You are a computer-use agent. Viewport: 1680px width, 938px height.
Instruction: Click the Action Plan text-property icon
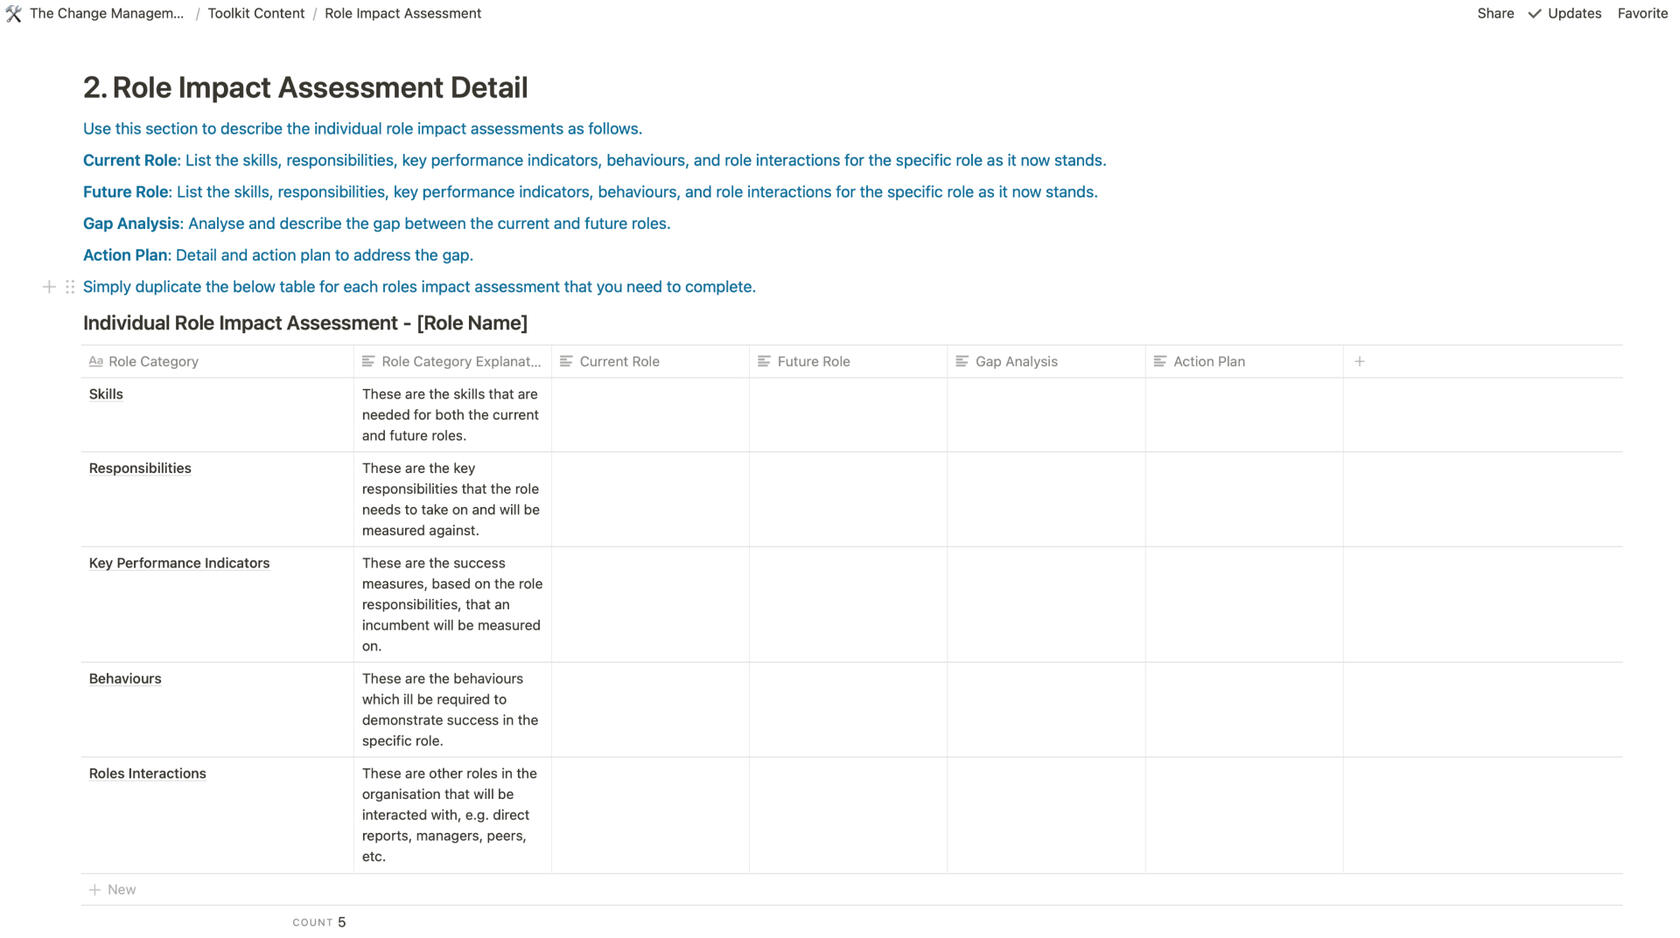1160,361
